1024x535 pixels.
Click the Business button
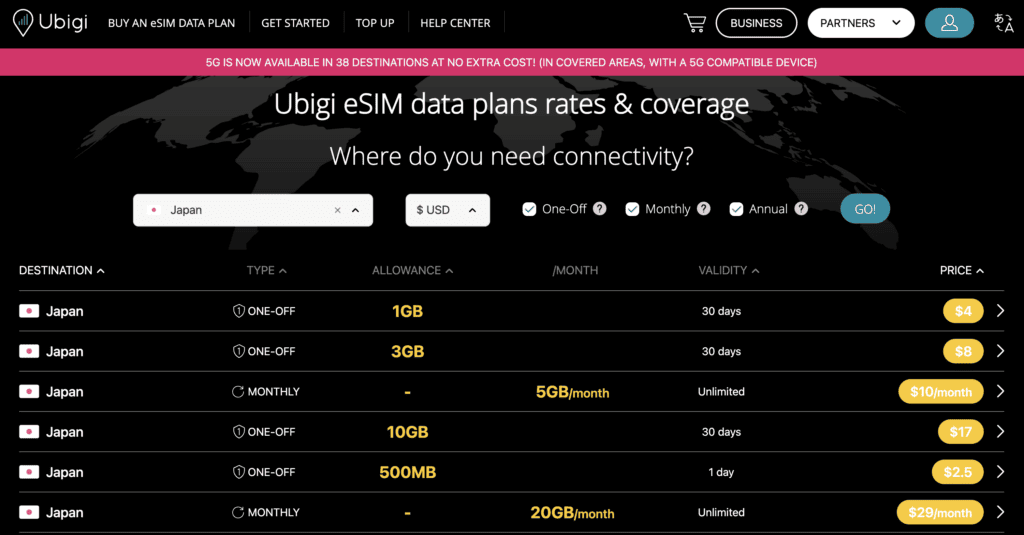tap(756, 23)
